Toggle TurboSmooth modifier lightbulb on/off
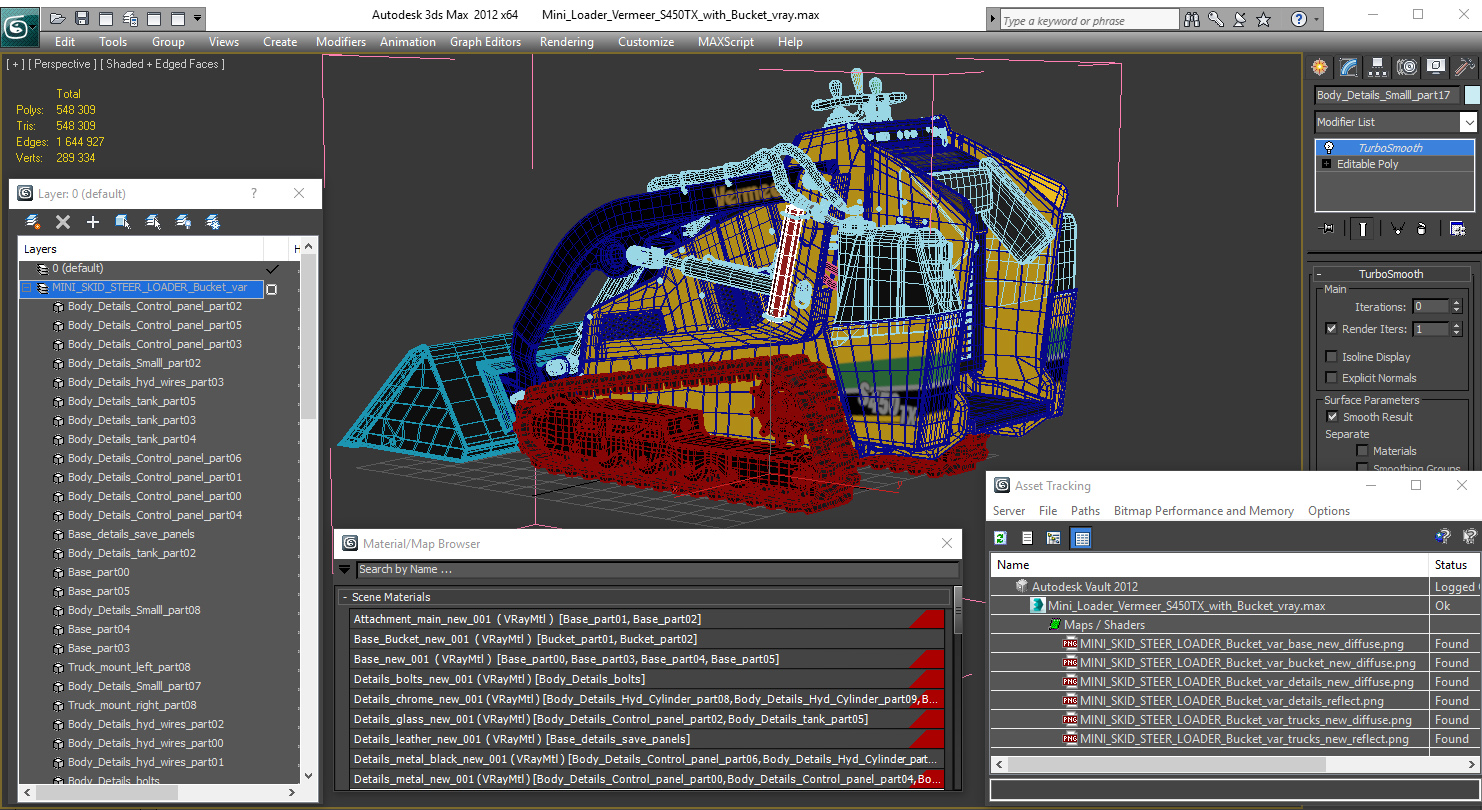 1328,148
